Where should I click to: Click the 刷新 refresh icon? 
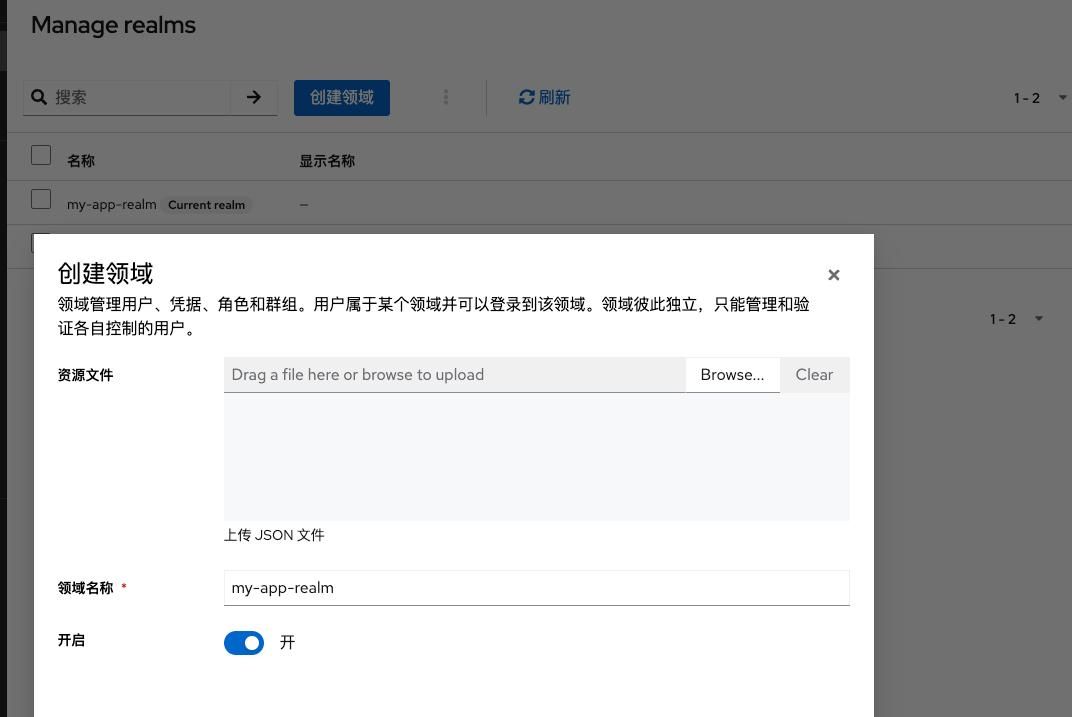(x=527, y=97)
